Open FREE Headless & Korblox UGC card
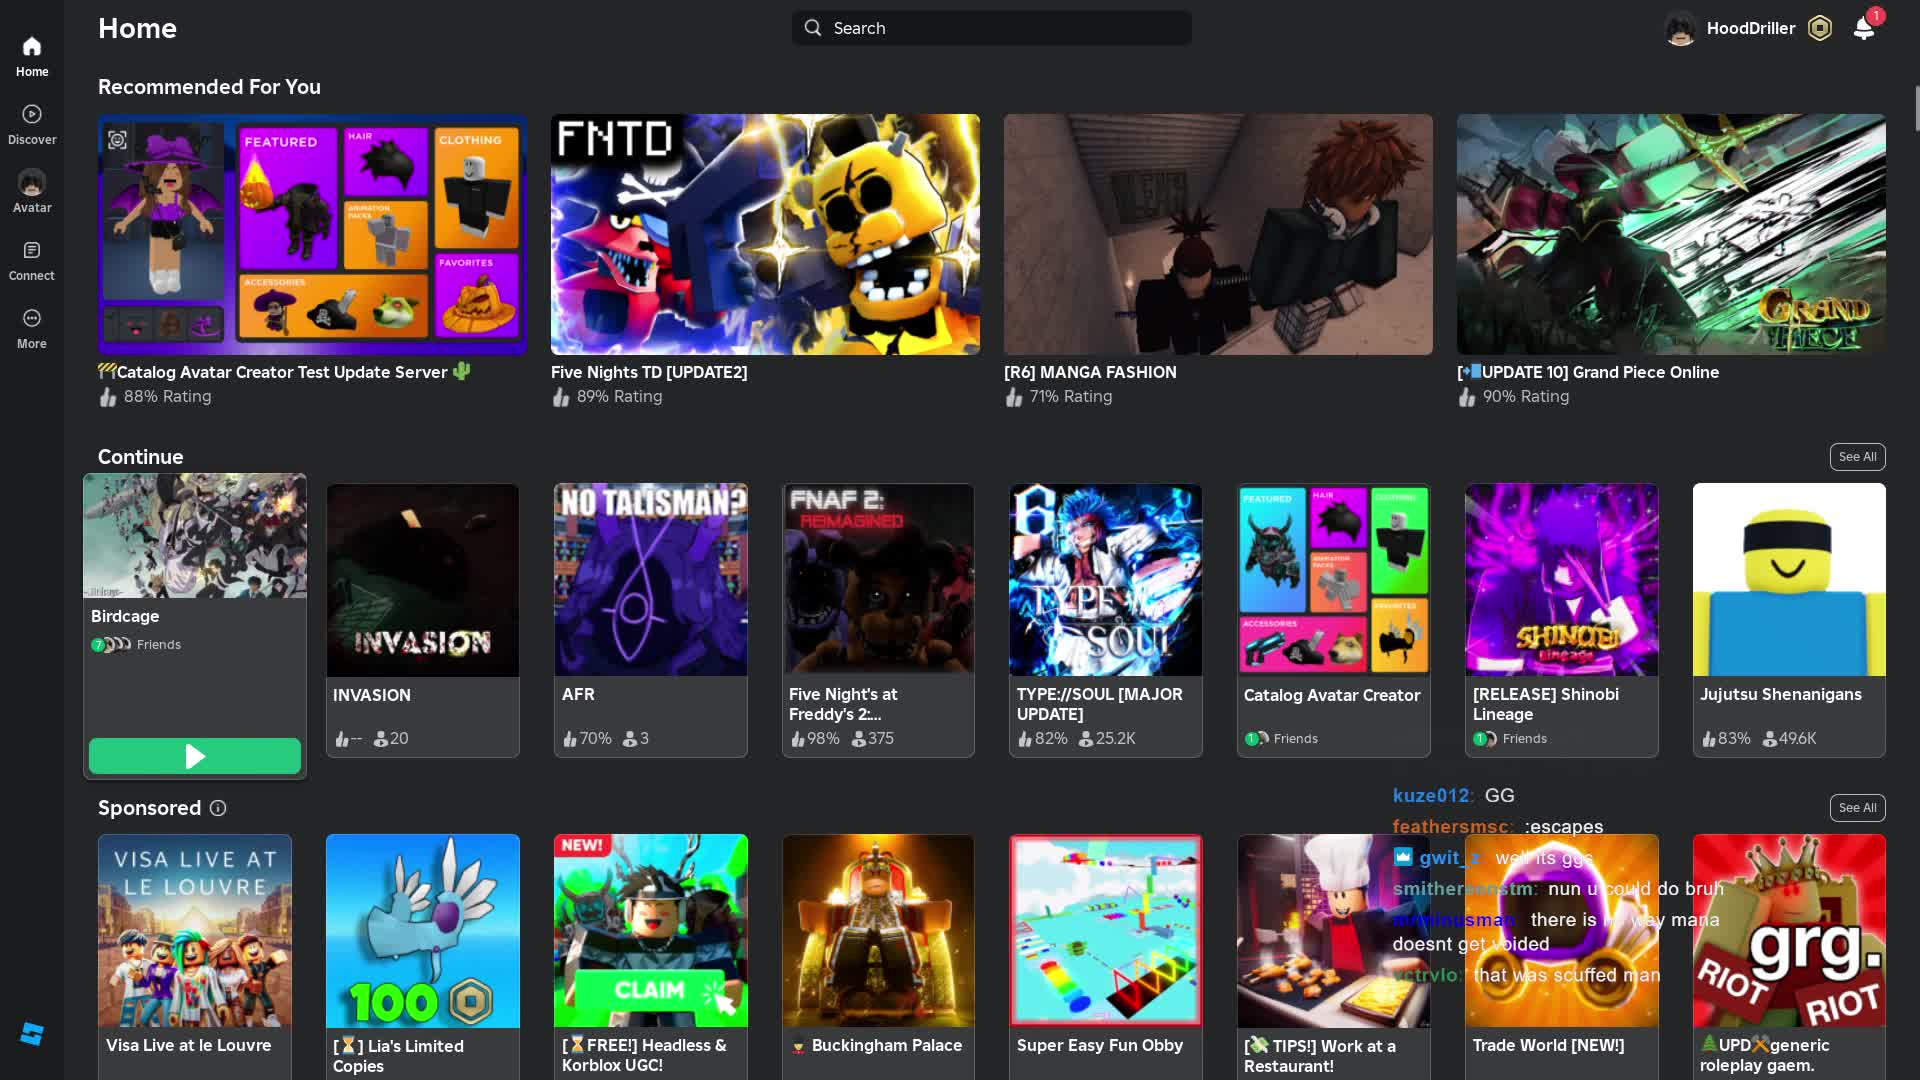Screen dimensions: 1920x1080 (x=651, y=956)
